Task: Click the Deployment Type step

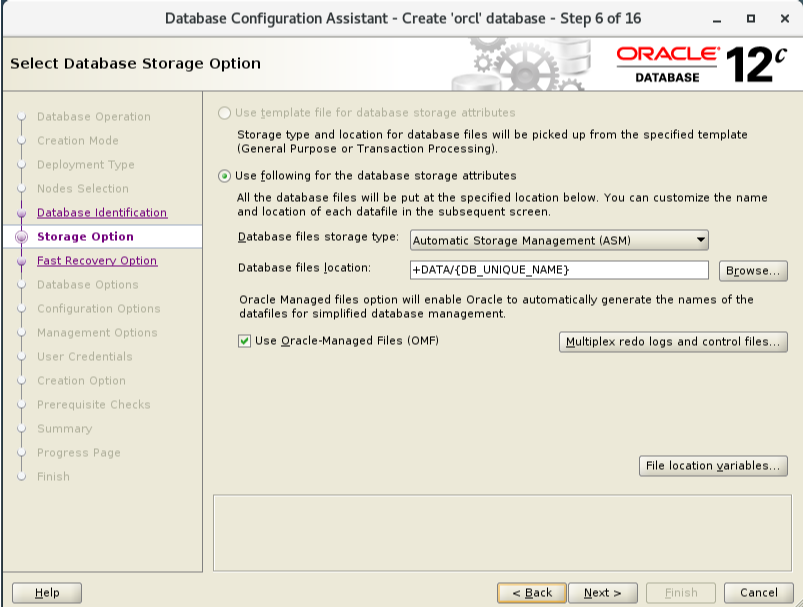Action: tap(86, 165)
